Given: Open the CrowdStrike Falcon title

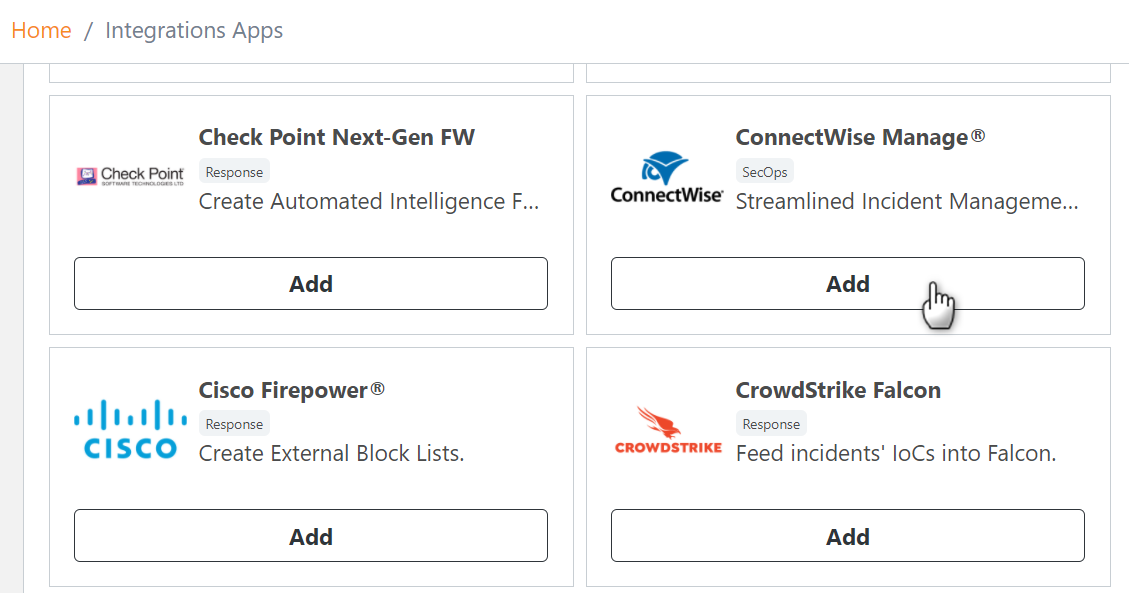Looking at the screenshot, I should pos(838,390).
